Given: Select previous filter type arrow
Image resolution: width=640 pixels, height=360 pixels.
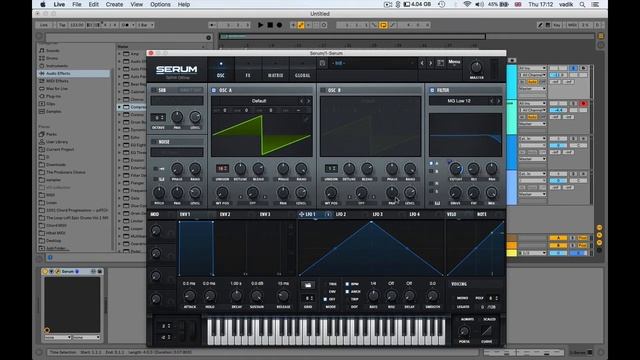Looking at the screenshot, I should point(492,101).
